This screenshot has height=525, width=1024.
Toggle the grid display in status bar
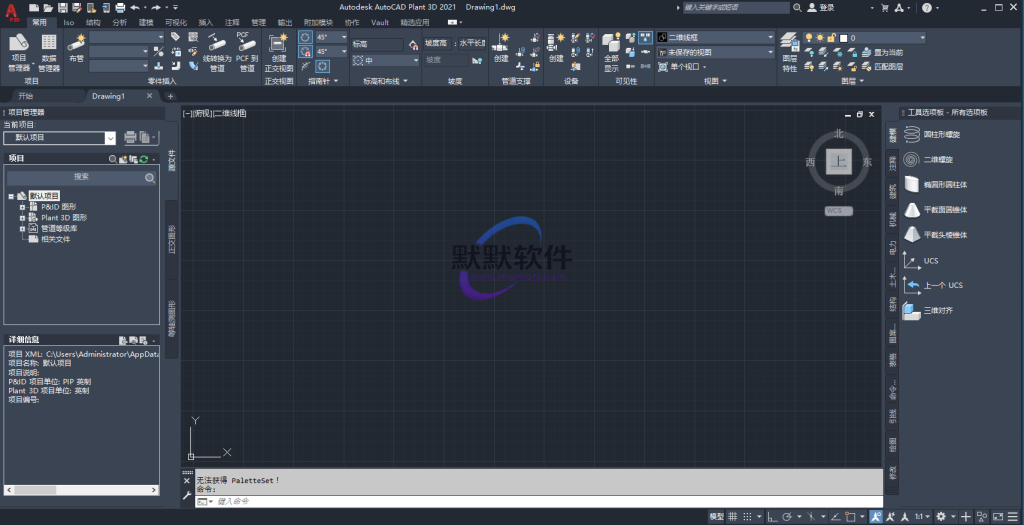734,516
